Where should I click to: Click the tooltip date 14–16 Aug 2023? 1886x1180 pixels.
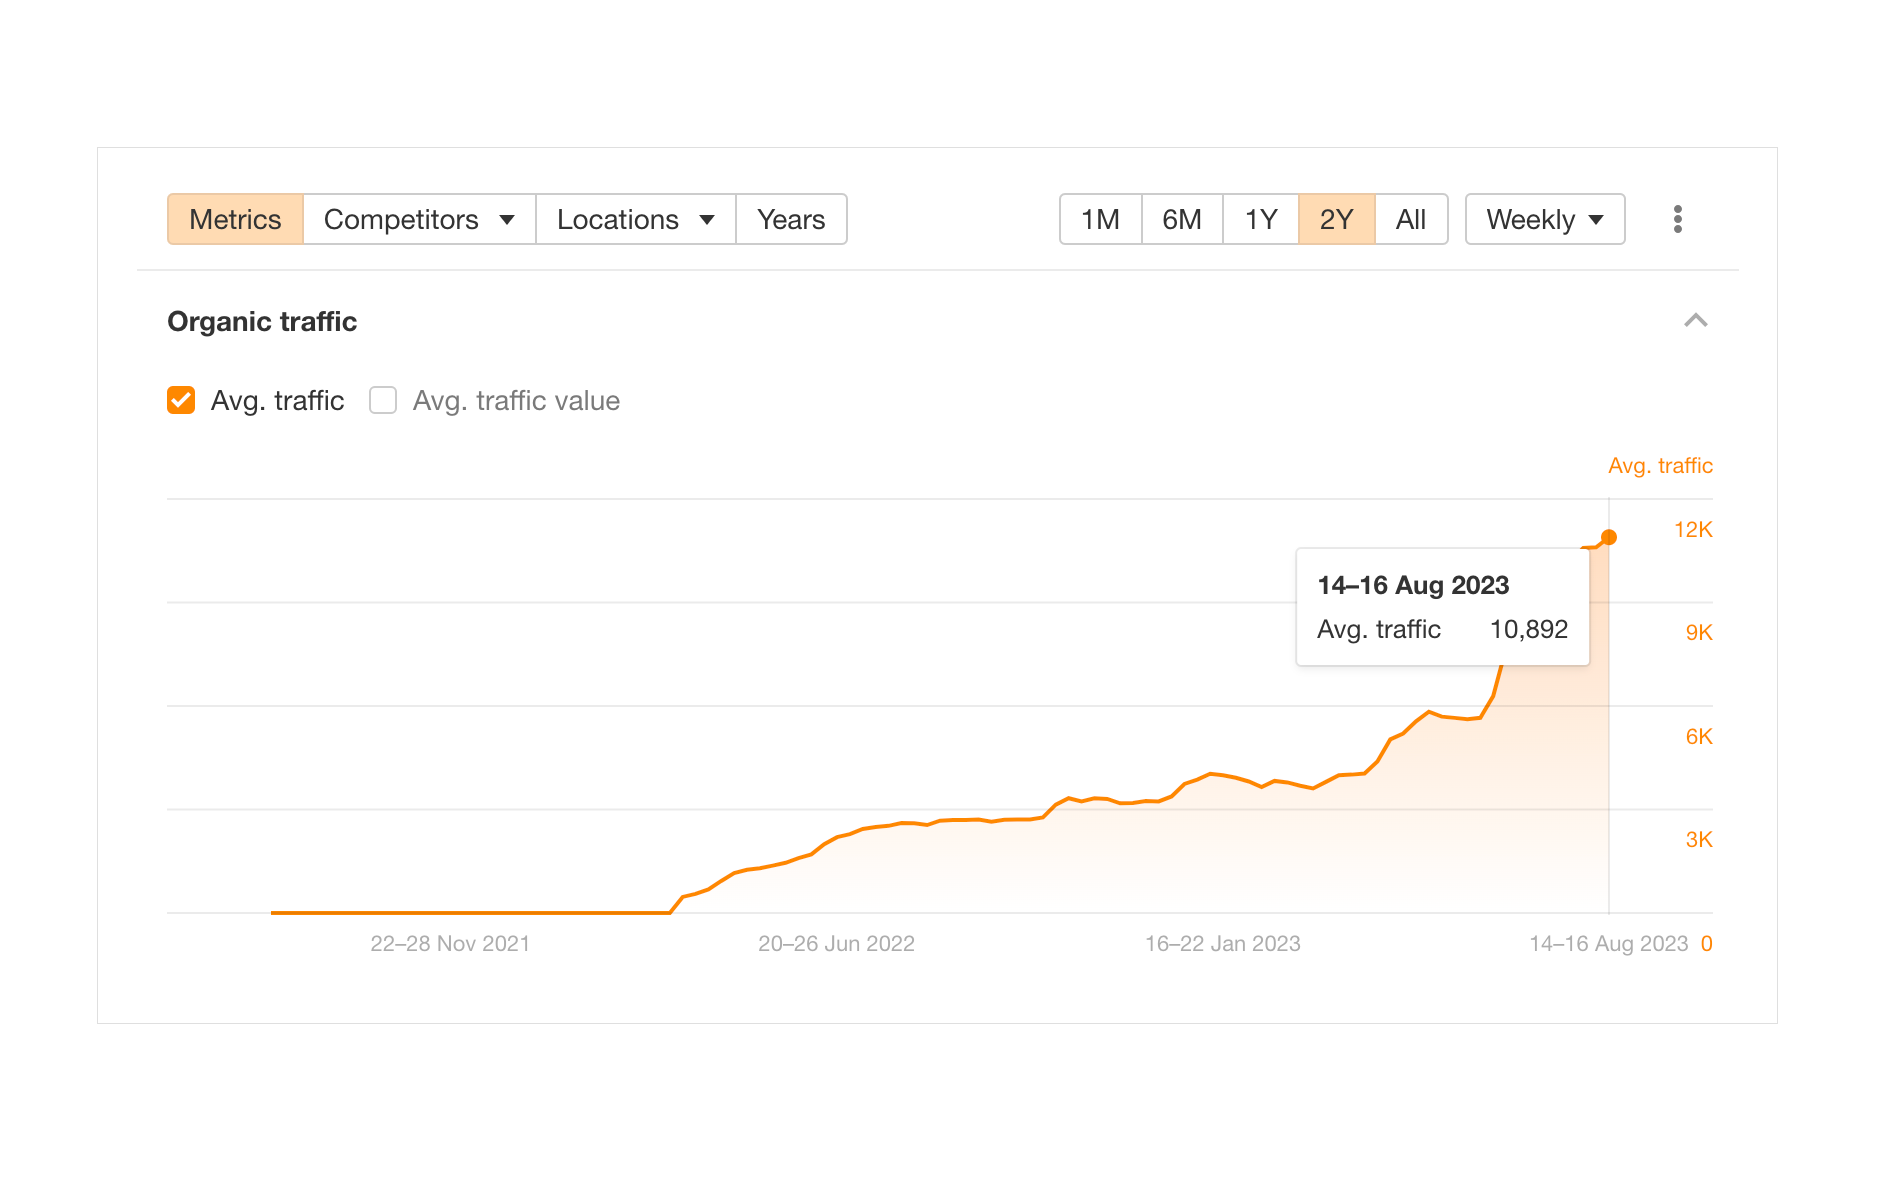[x=1413, y=585]
